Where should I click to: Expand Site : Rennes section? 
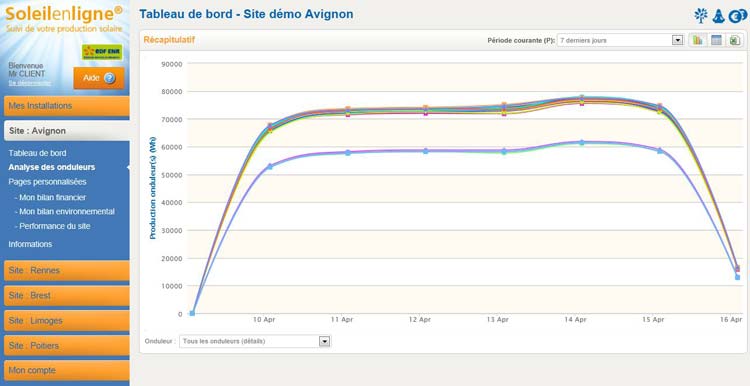point(66,270)
